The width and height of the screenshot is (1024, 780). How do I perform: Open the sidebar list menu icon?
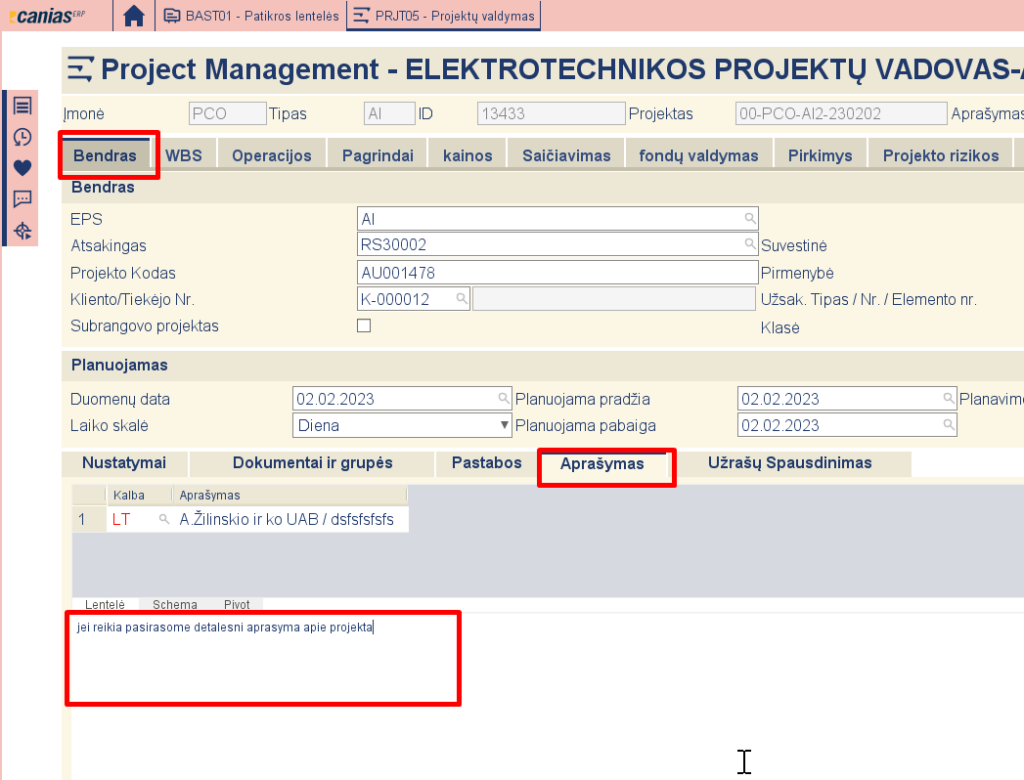pos(22,106)
